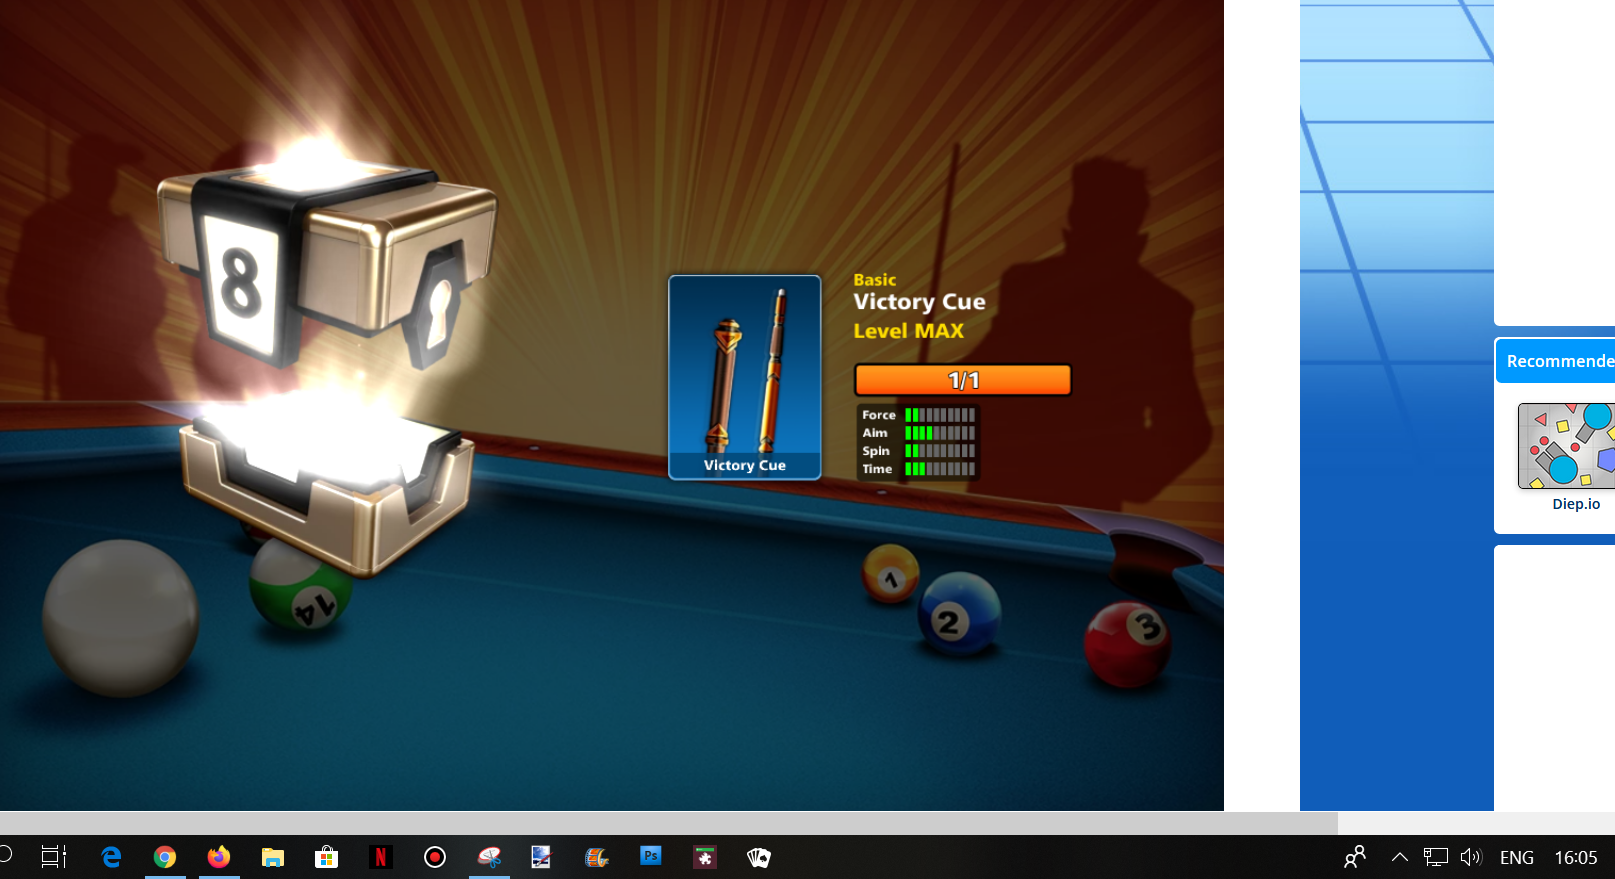
Task: Launch Netflix from the taskbar
Action: (381, 857)
